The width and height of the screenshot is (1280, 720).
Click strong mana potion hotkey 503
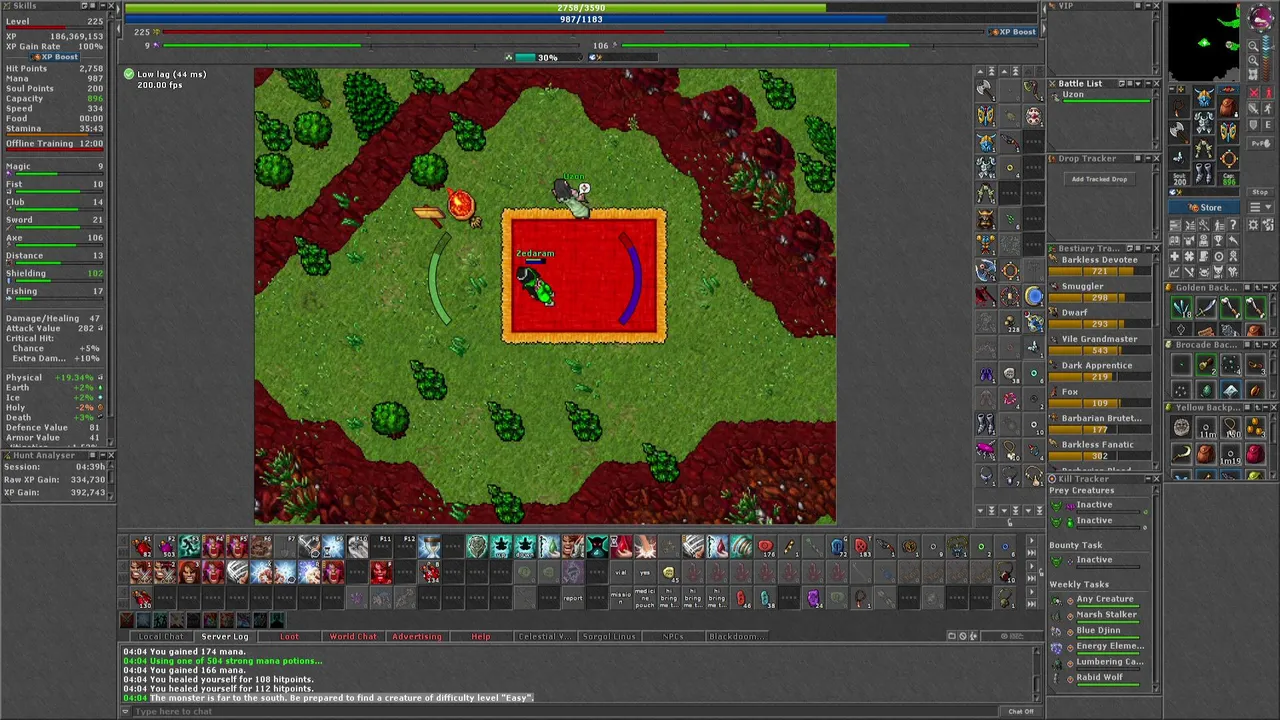point(167,546)
